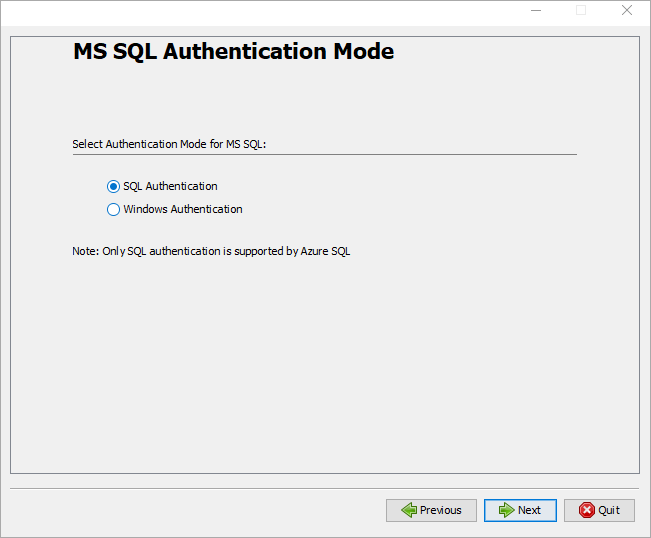Select the SQL Authentication radio button
The height and width of the screenshot is (538, 651).
(113, 186)
